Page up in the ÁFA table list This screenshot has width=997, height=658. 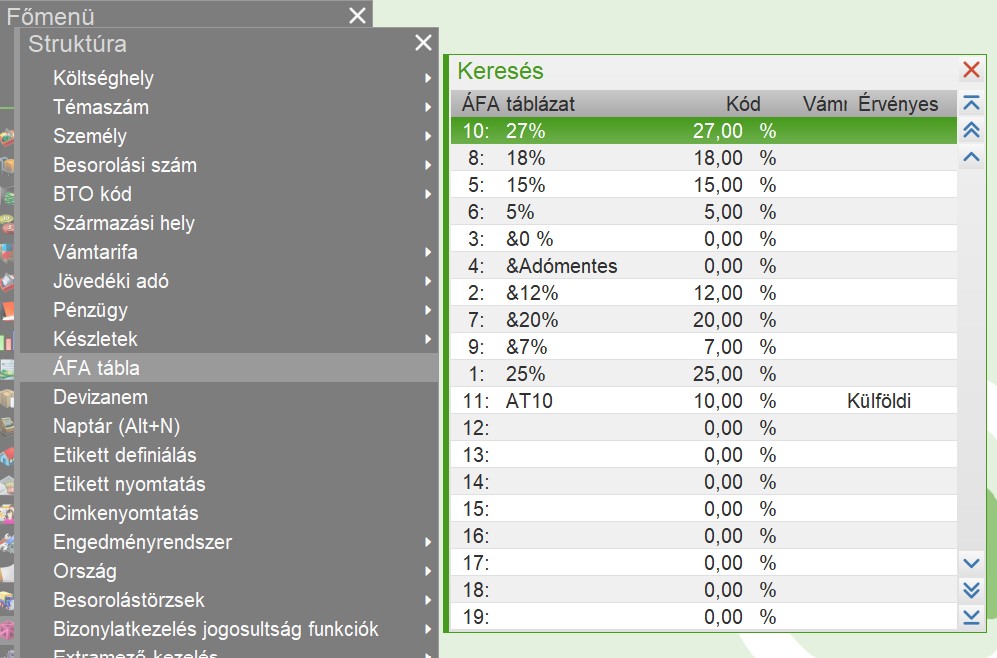click(x=971, y=130)
